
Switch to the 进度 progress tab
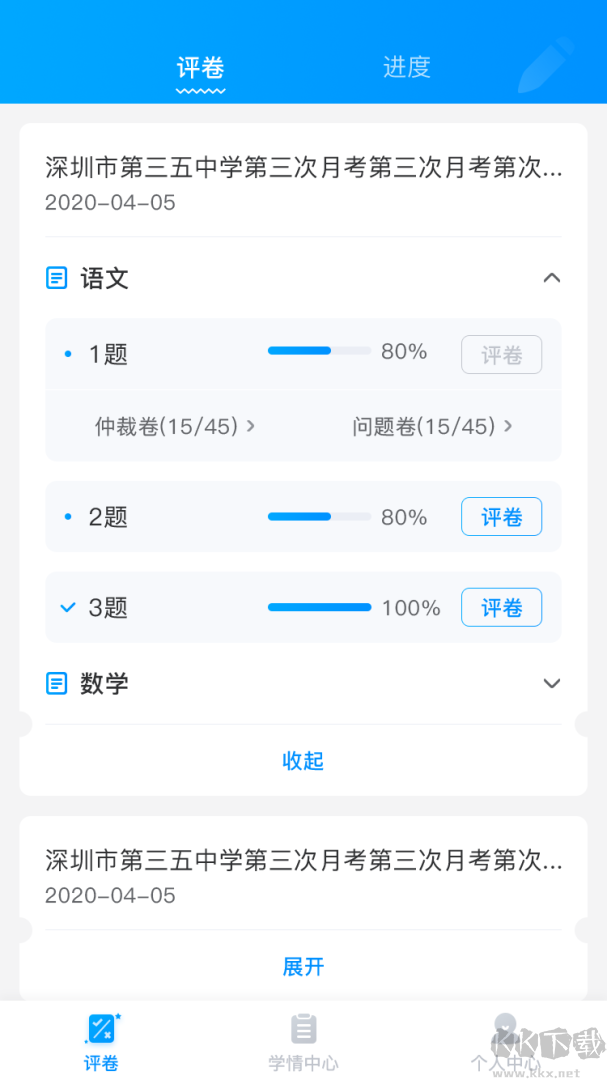coord(406,67)
